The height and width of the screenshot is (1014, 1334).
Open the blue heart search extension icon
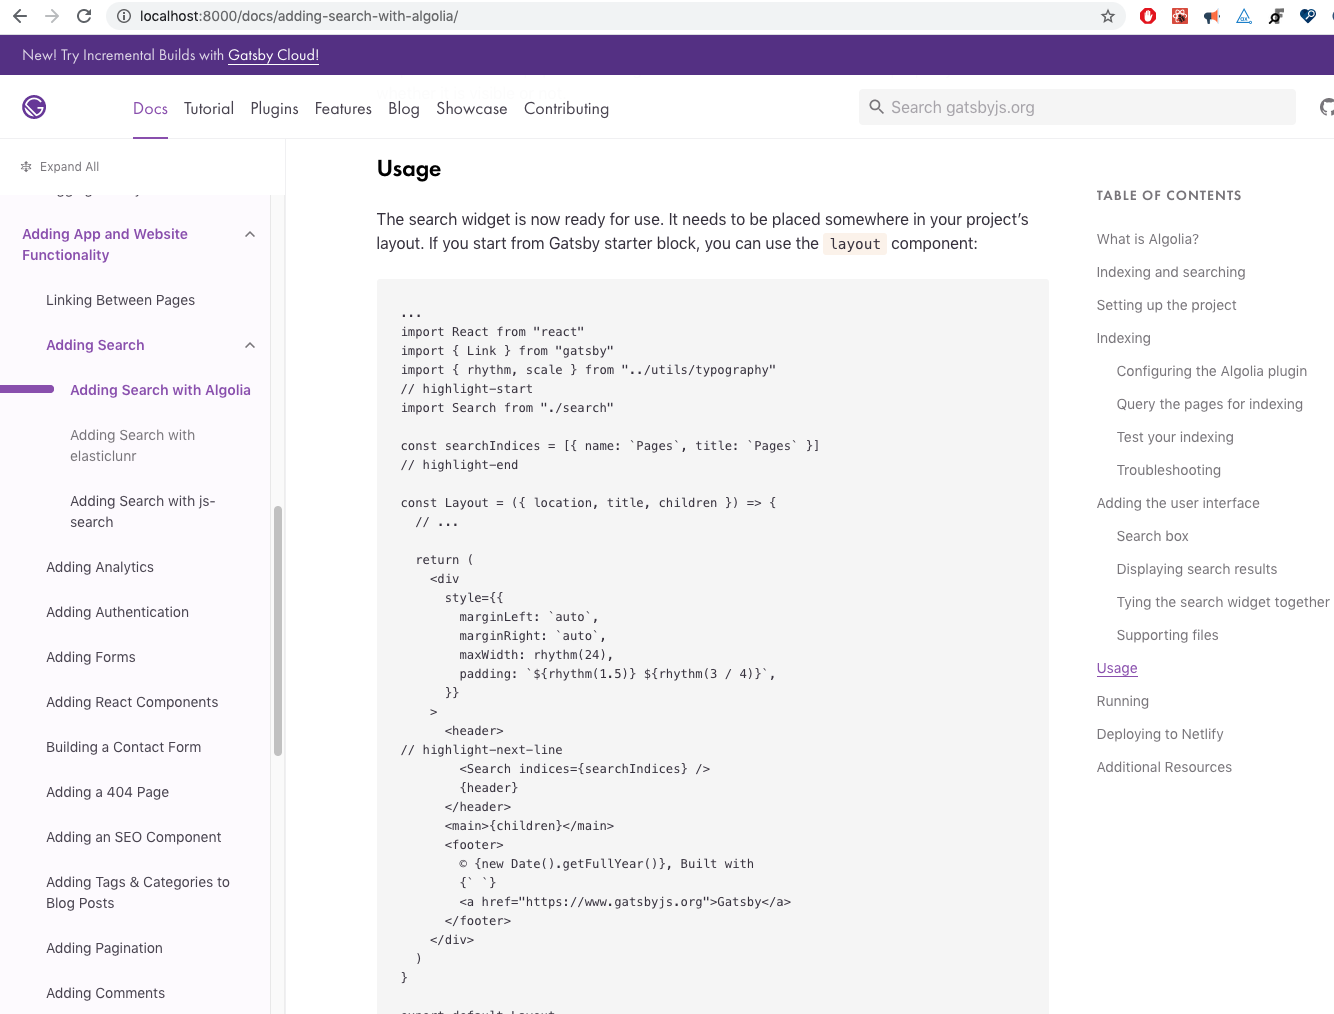coord(1308,16)
